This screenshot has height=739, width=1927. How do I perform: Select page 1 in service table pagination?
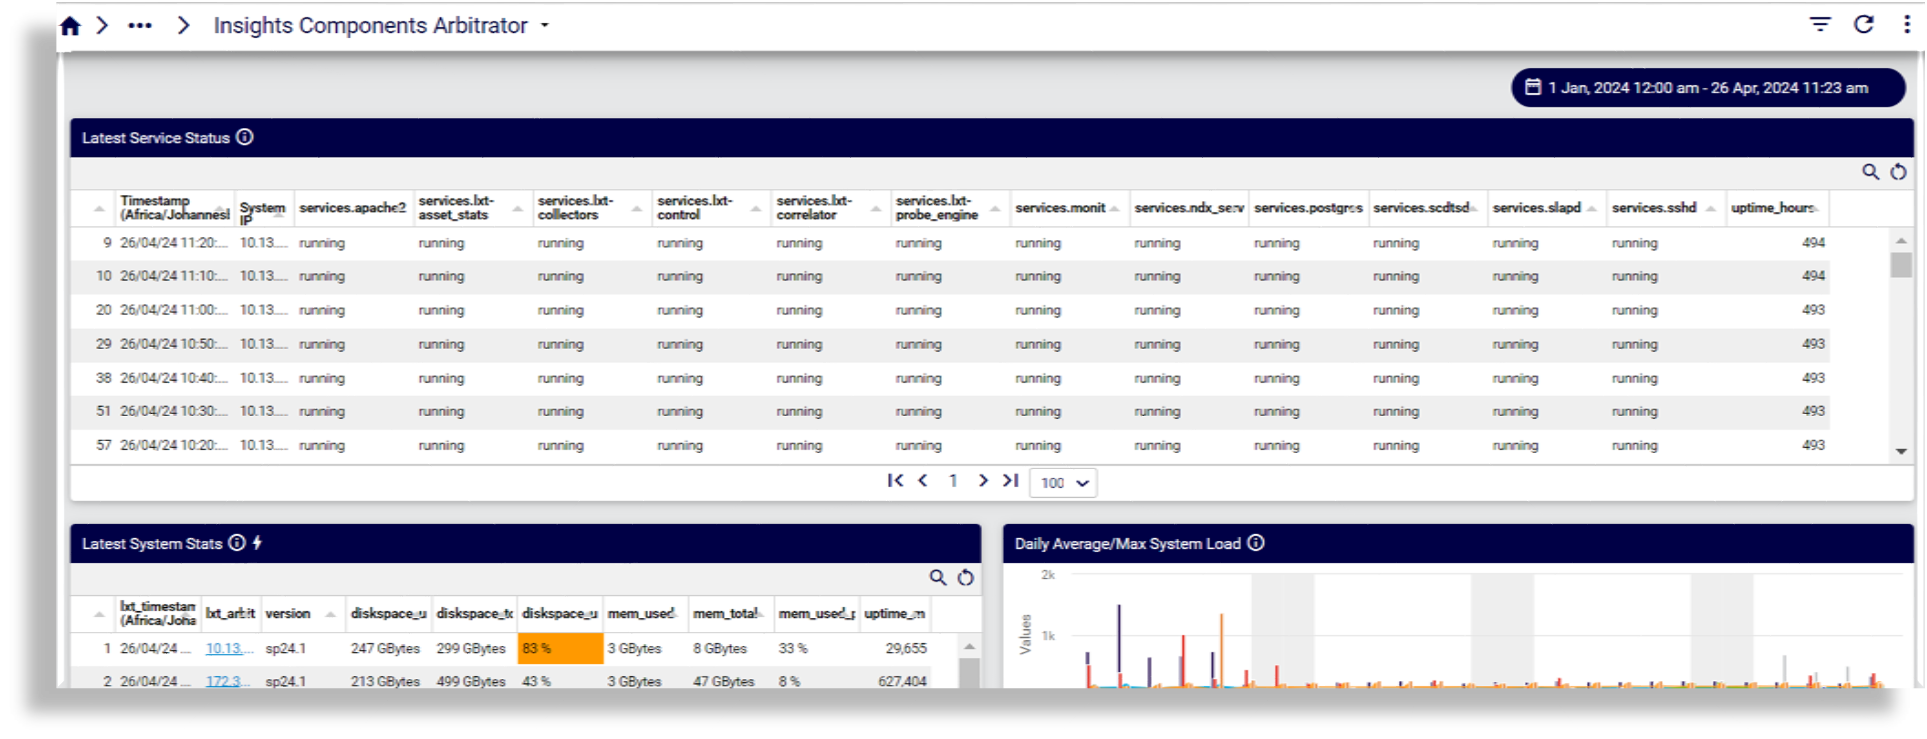click(x=953, y=481)
